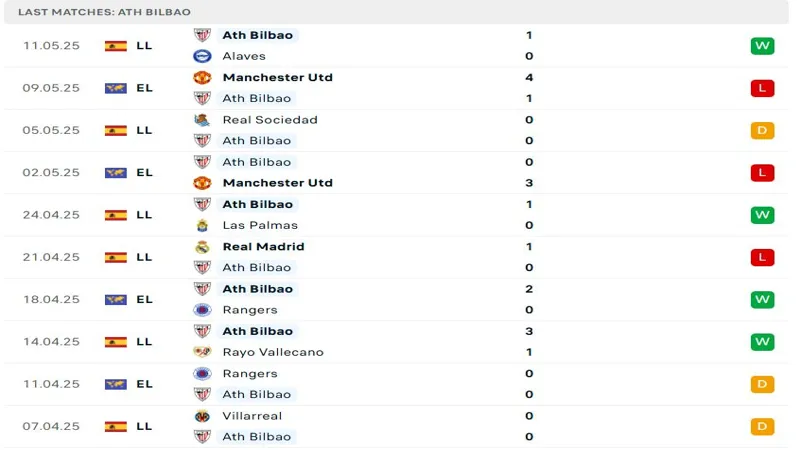Click the LL league label on 05.05.25
The image size is (800, 450).
[x=144, y=130]
